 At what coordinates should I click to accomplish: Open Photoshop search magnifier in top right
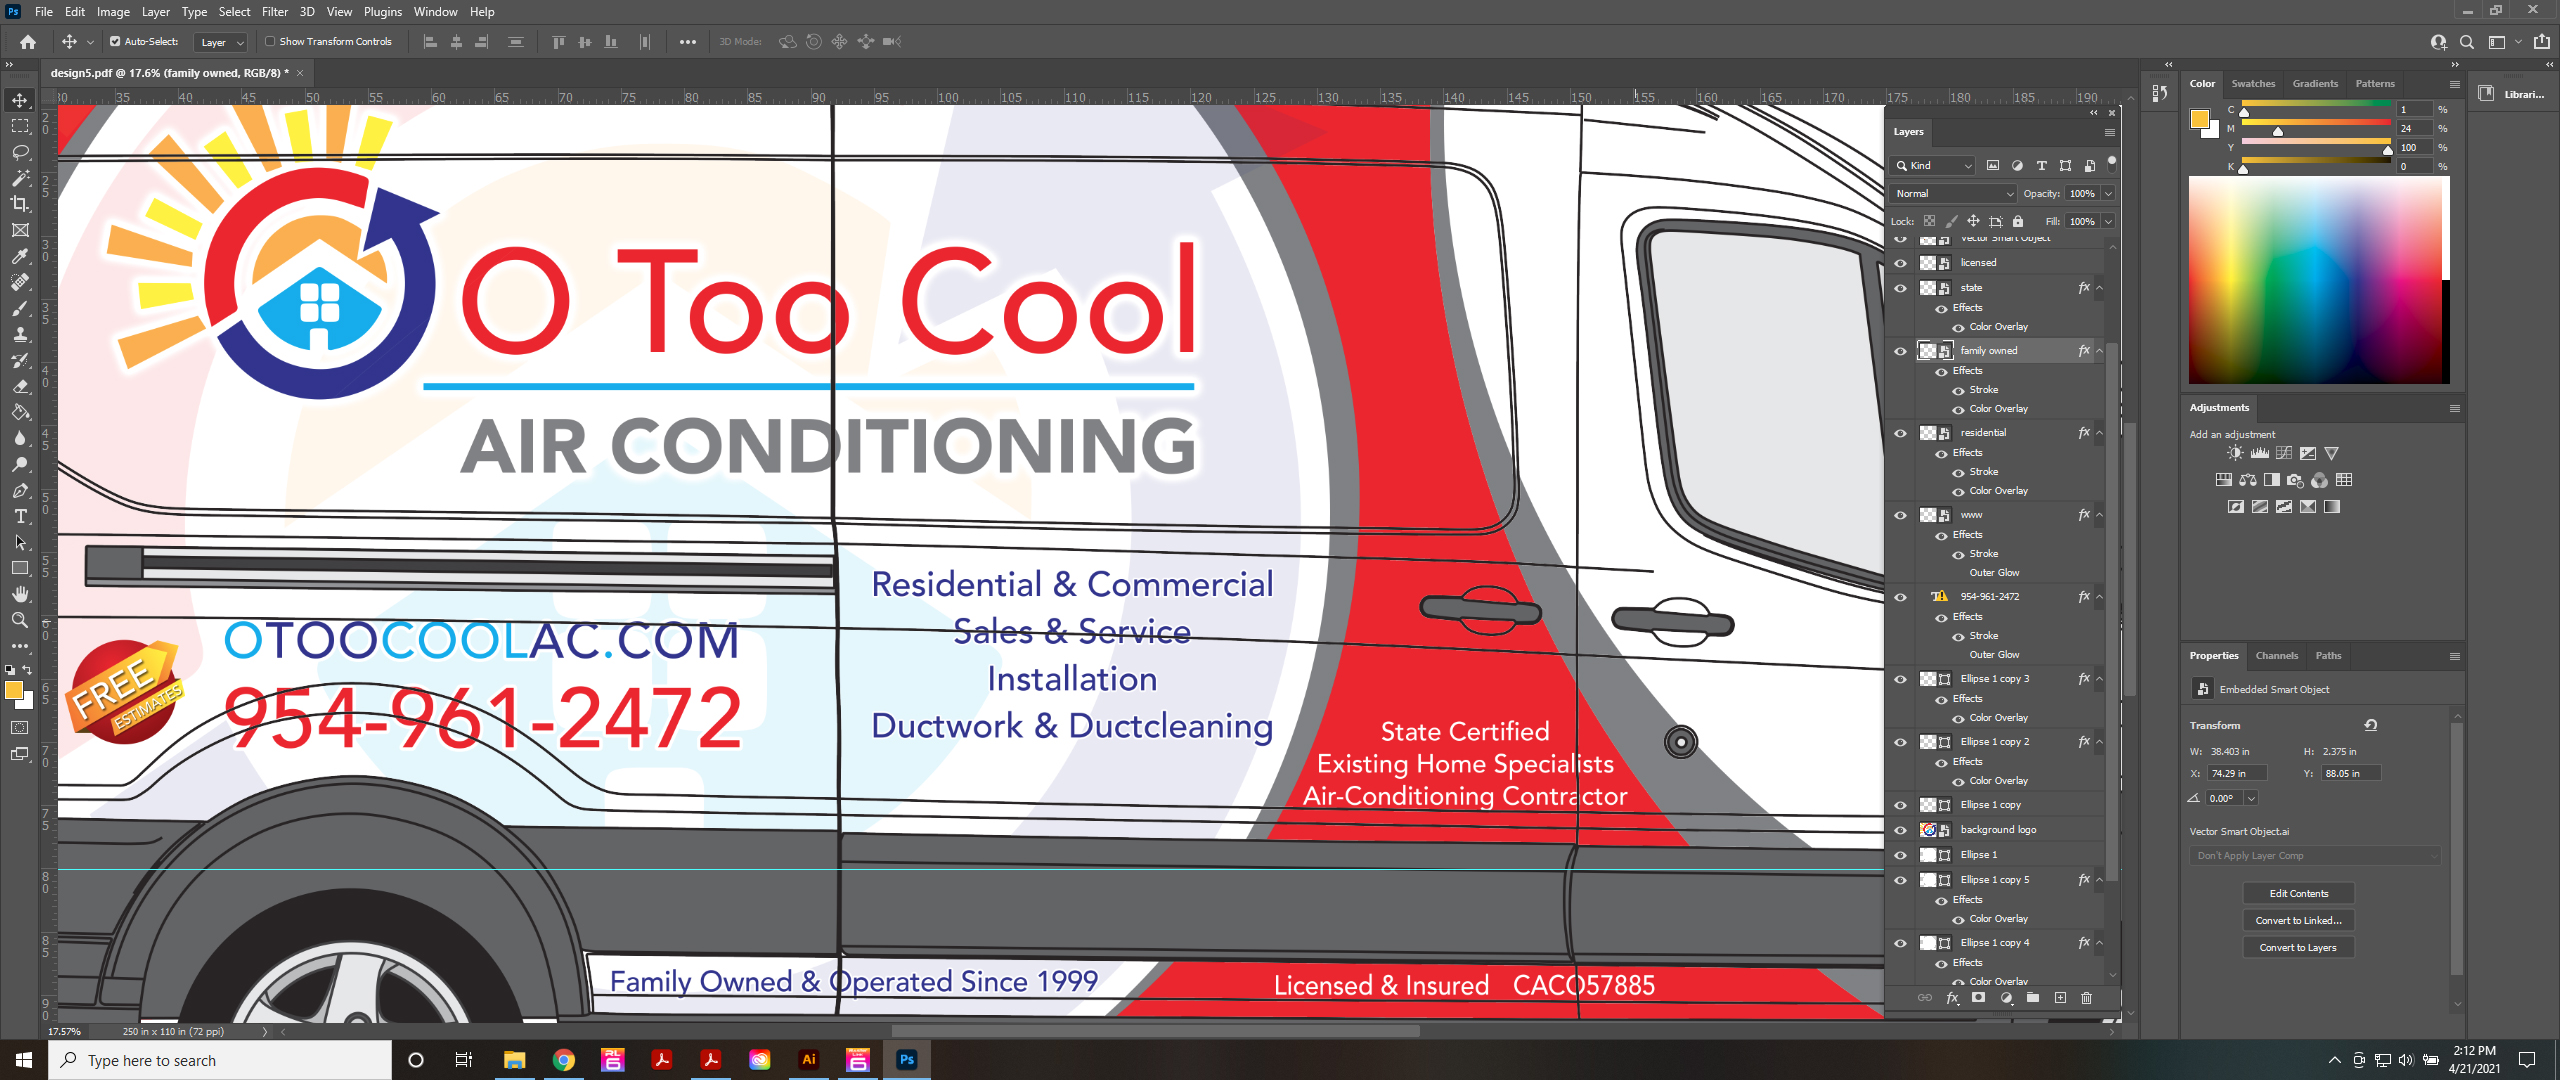tap(2467, 42)
